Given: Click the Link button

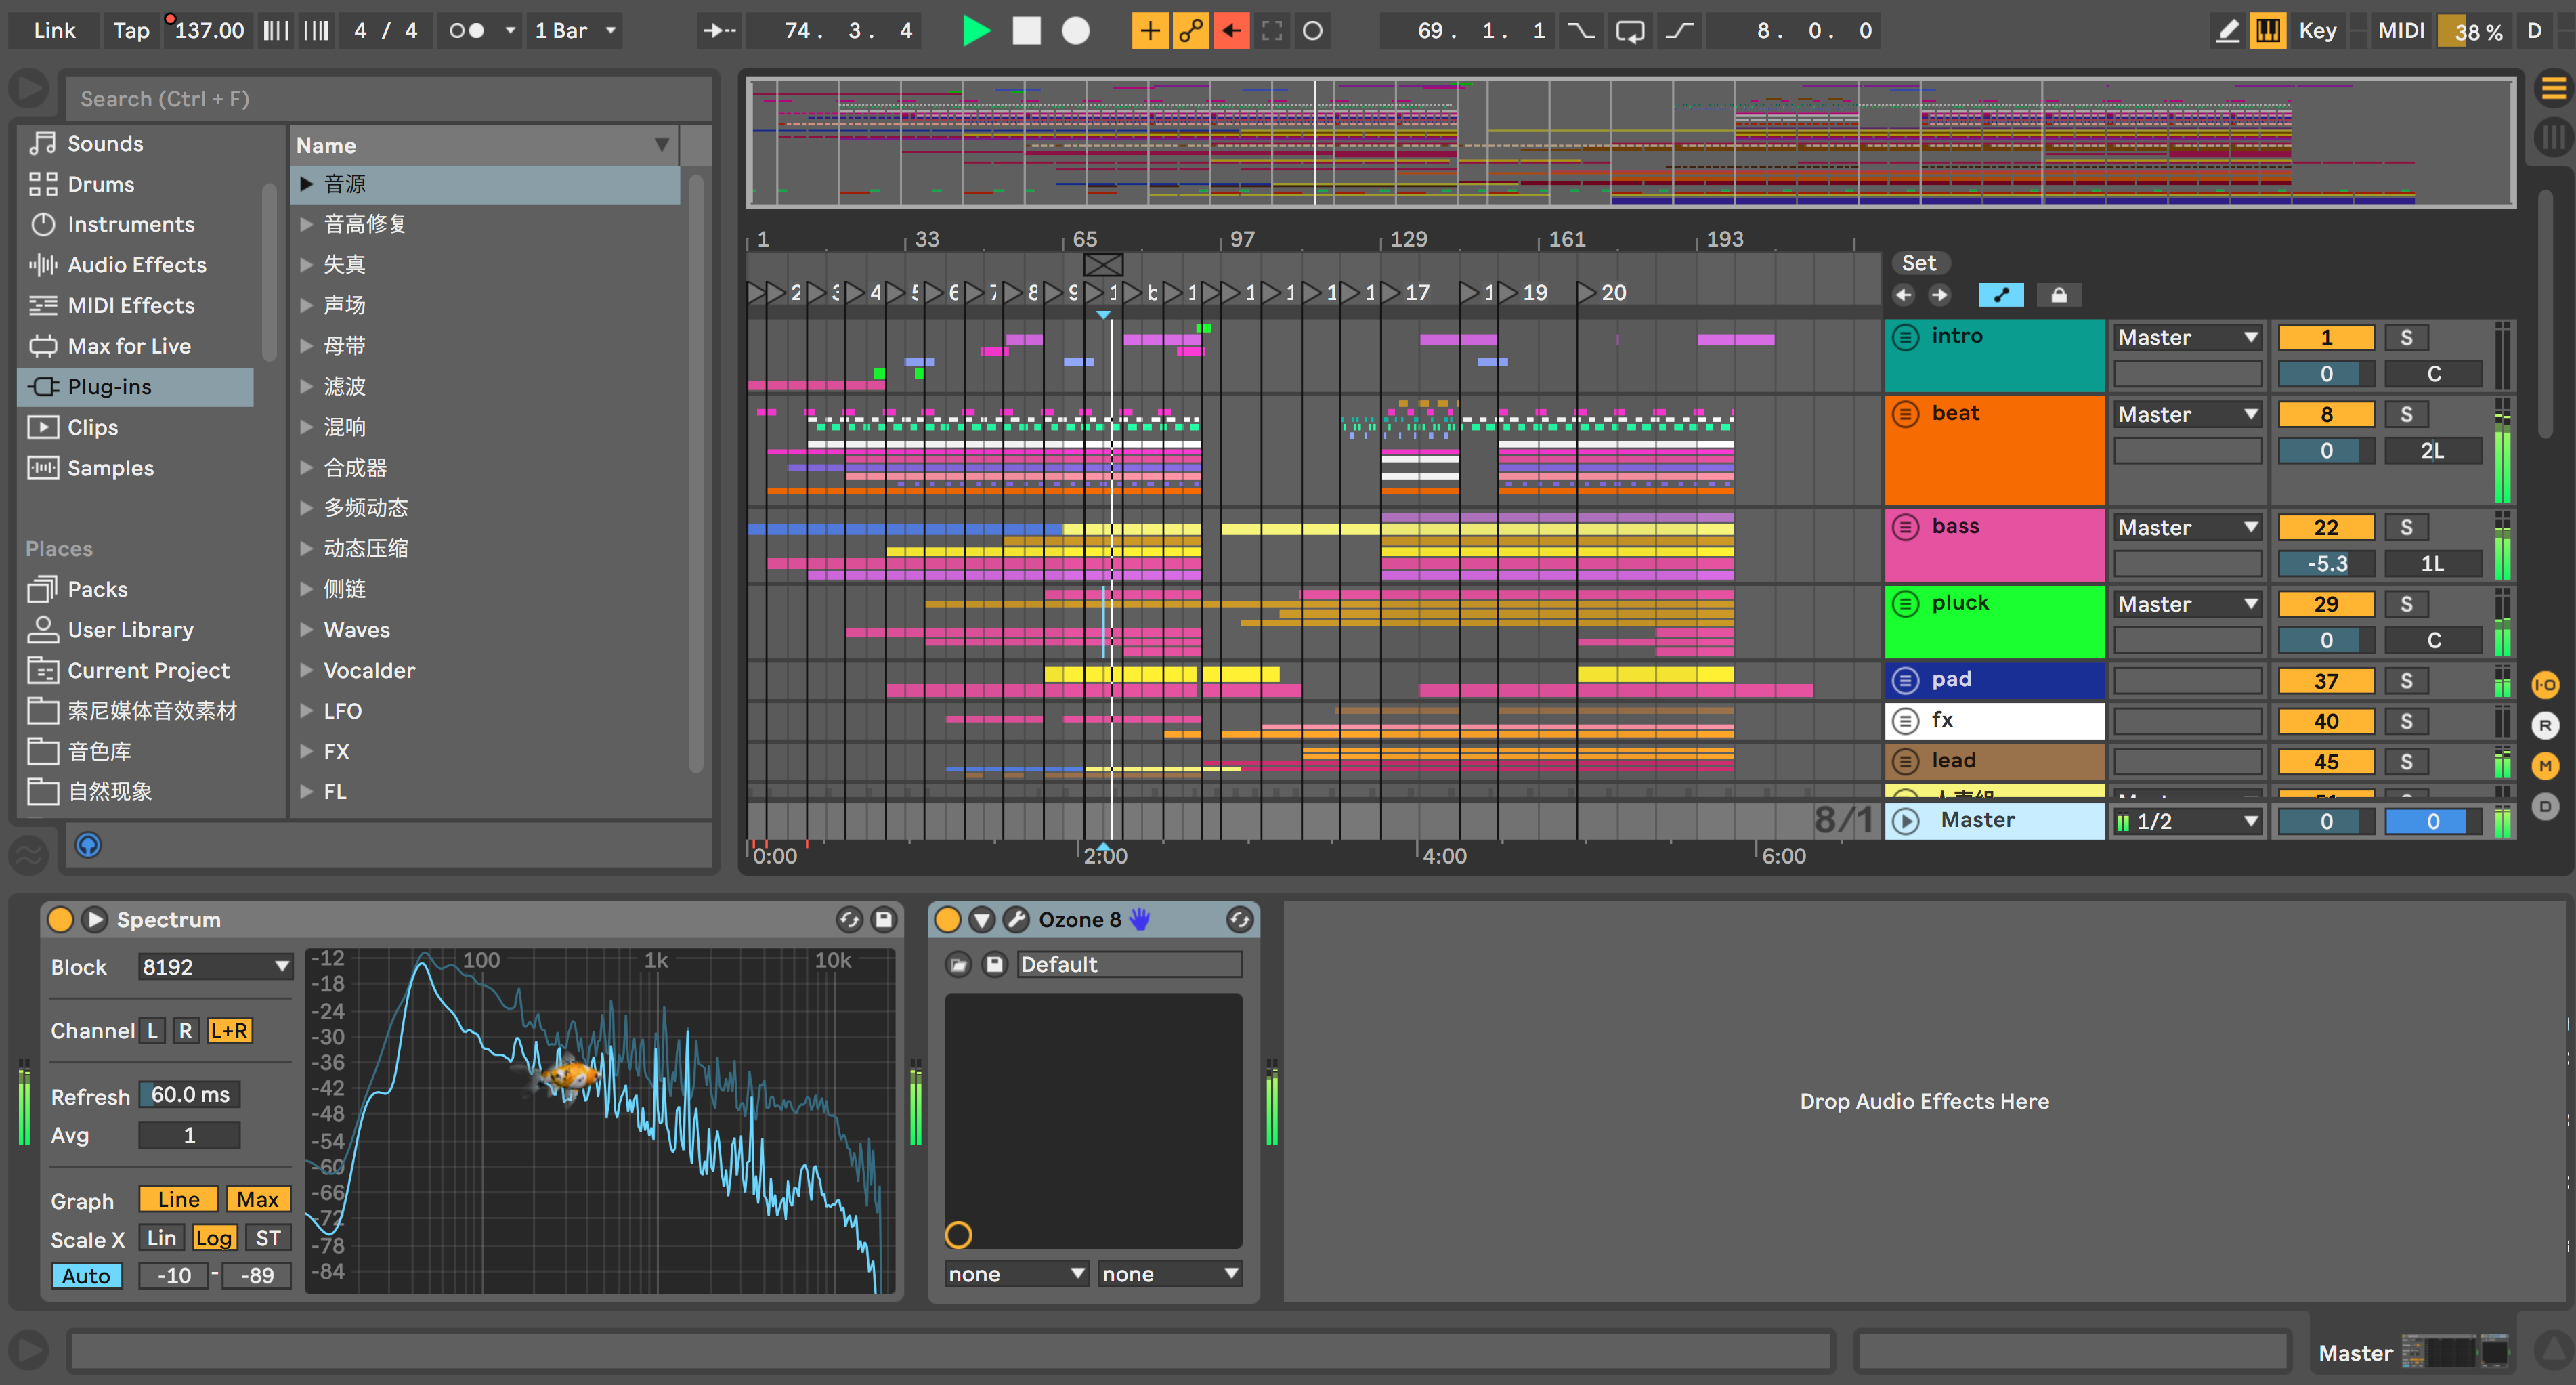Looking at the screenshot, I should coord(54,31).
